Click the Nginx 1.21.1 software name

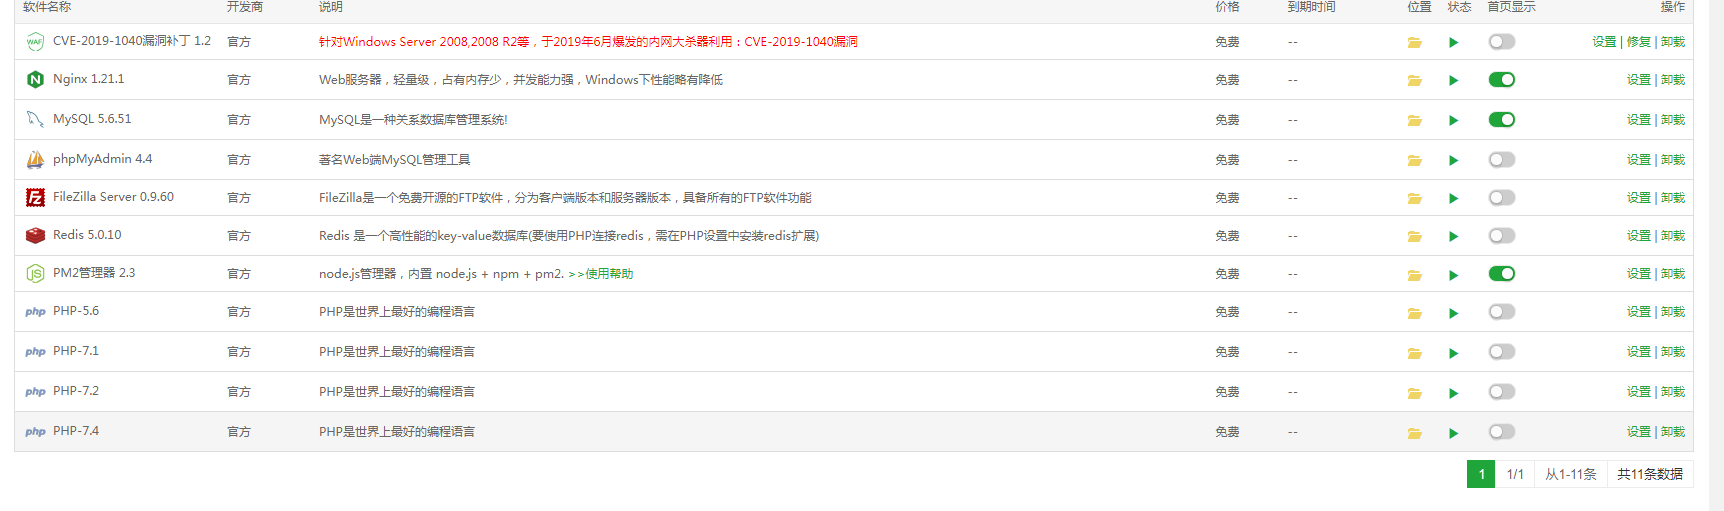[89, 79]
